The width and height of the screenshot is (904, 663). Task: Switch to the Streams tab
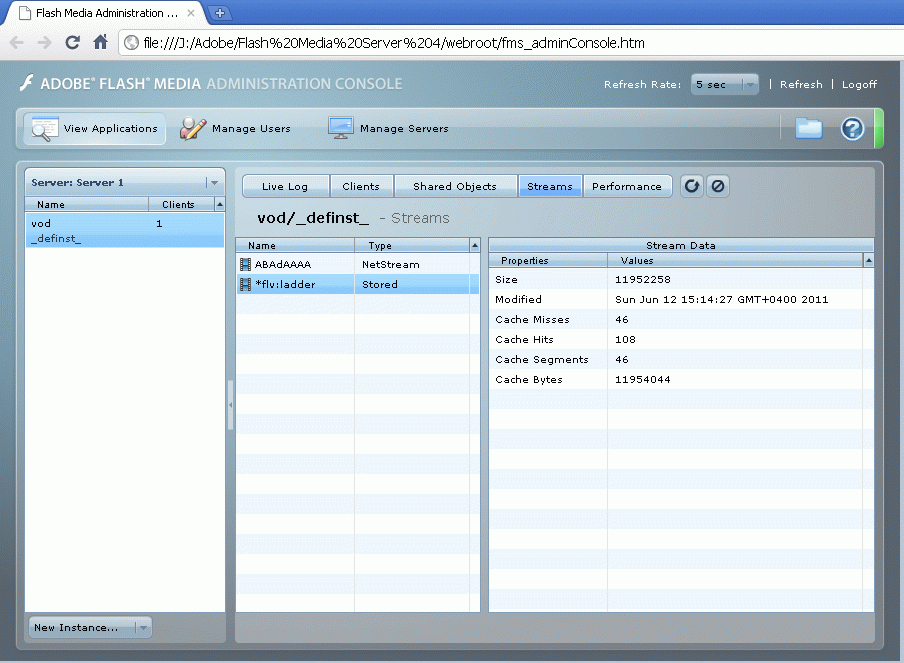point(550,186)
